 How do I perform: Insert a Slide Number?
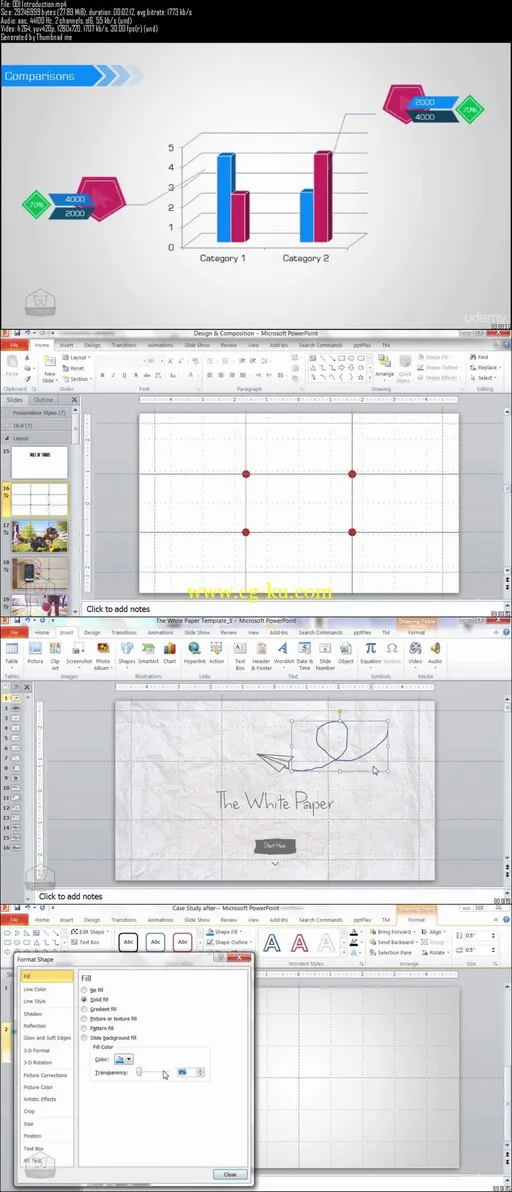tap(325, 655)
